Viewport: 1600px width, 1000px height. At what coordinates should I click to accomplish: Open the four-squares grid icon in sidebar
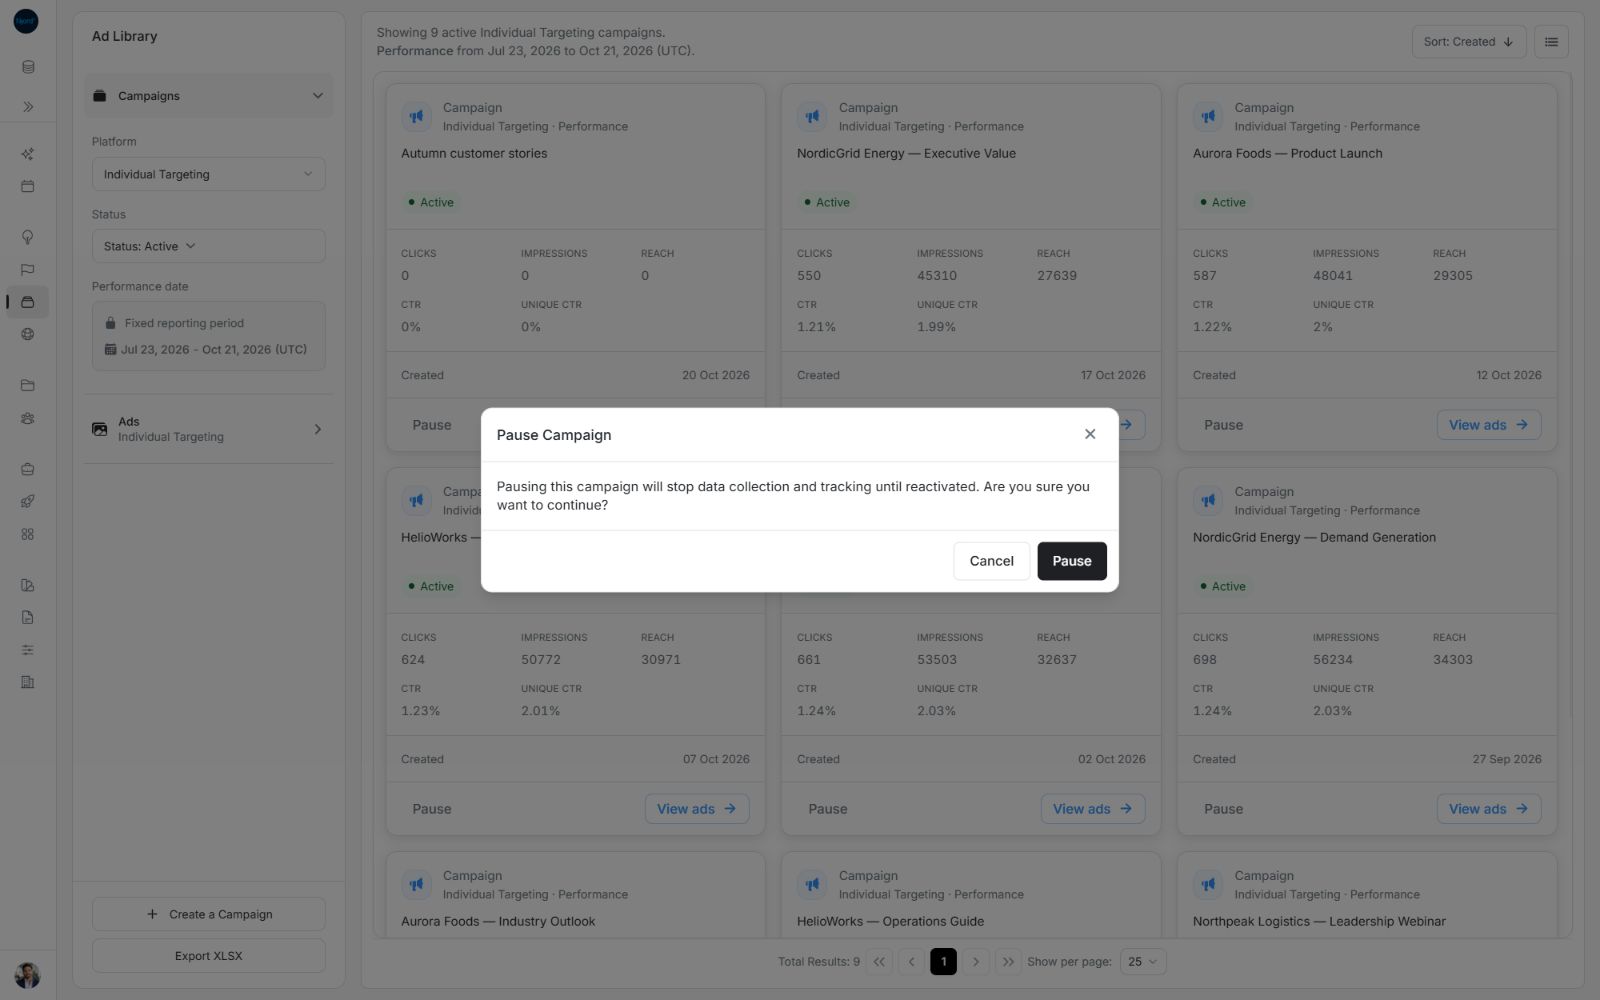coord(28,534)
